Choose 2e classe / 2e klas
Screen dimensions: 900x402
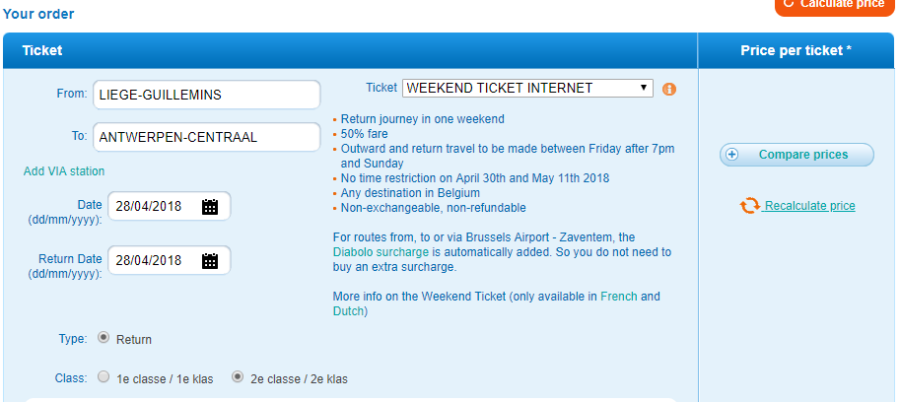[238, 378]
